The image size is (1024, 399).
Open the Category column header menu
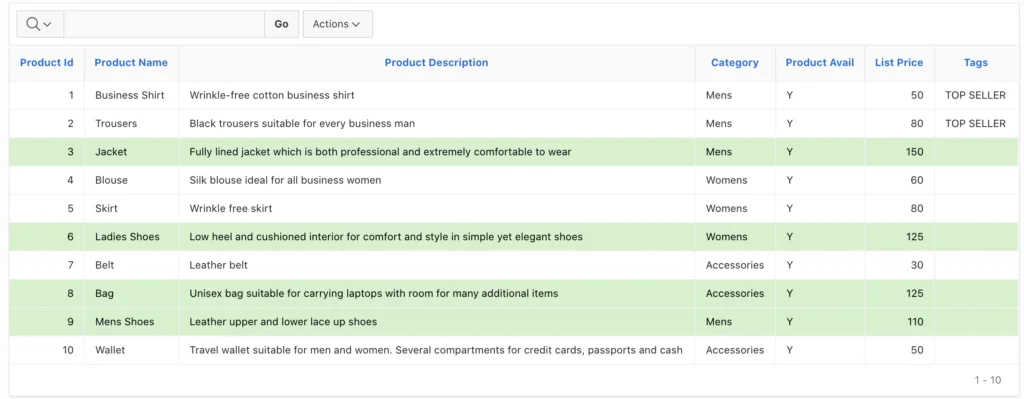point(735,63)
